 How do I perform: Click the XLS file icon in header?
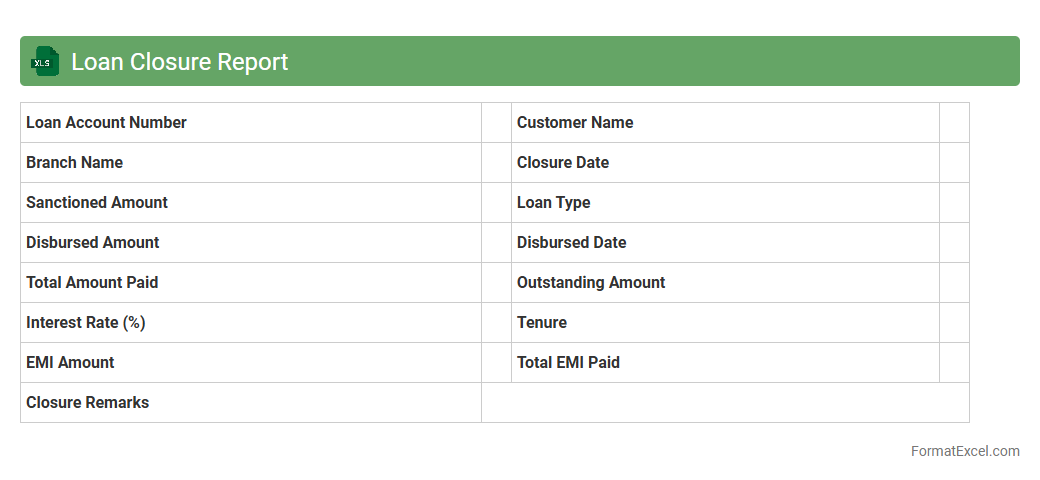[x=43, y=61]
